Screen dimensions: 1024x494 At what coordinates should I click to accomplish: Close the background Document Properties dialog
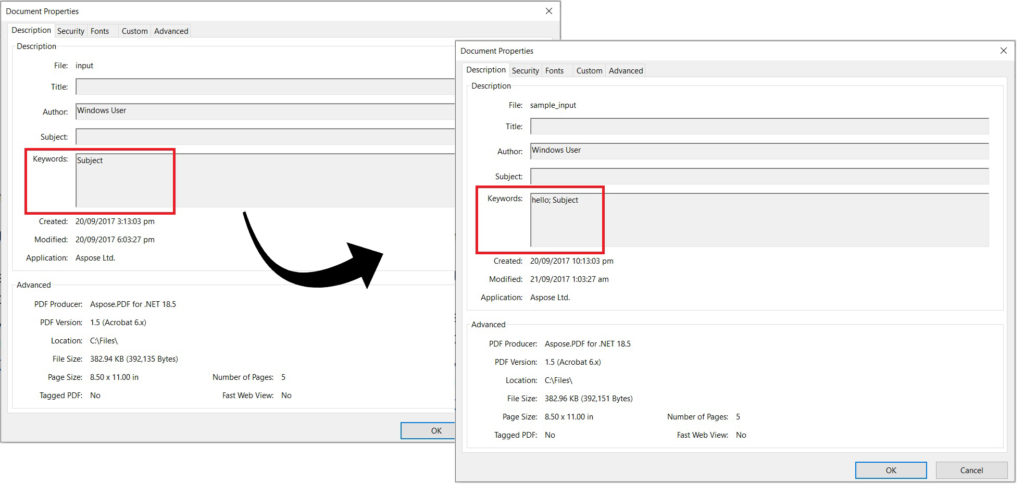pos(548,11)
